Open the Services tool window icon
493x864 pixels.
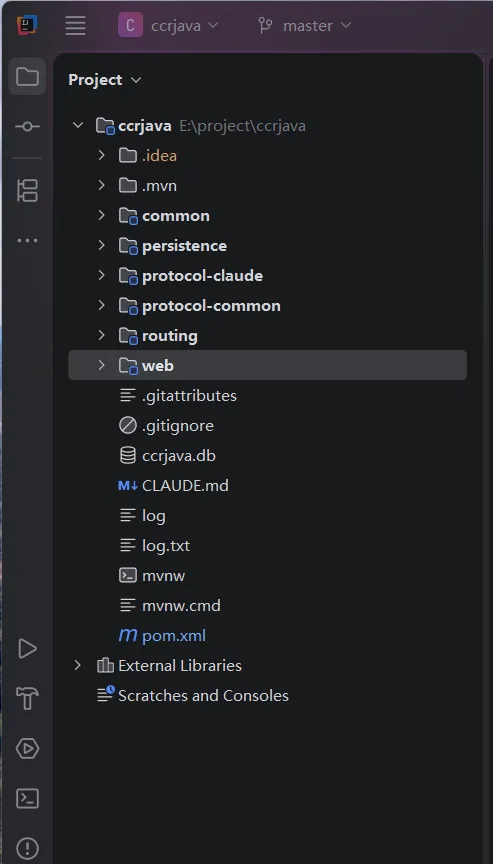pos(27,749)
